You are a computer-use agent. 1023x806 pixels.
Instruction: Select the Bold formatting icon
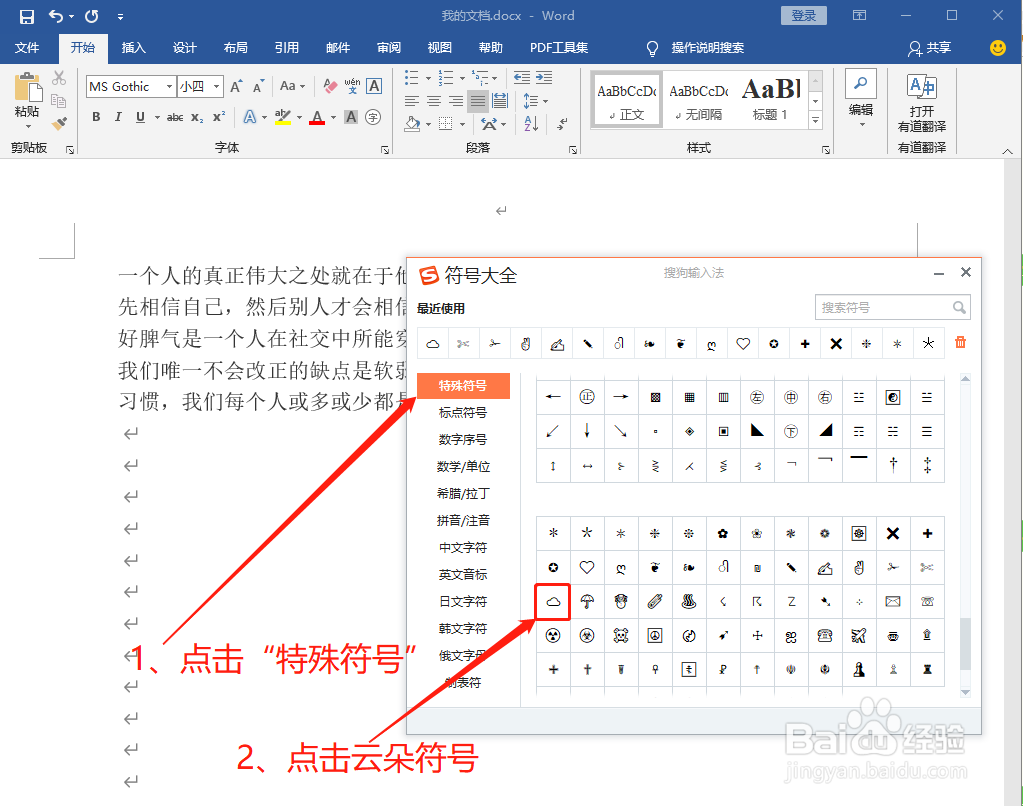(x=96, y=117)
